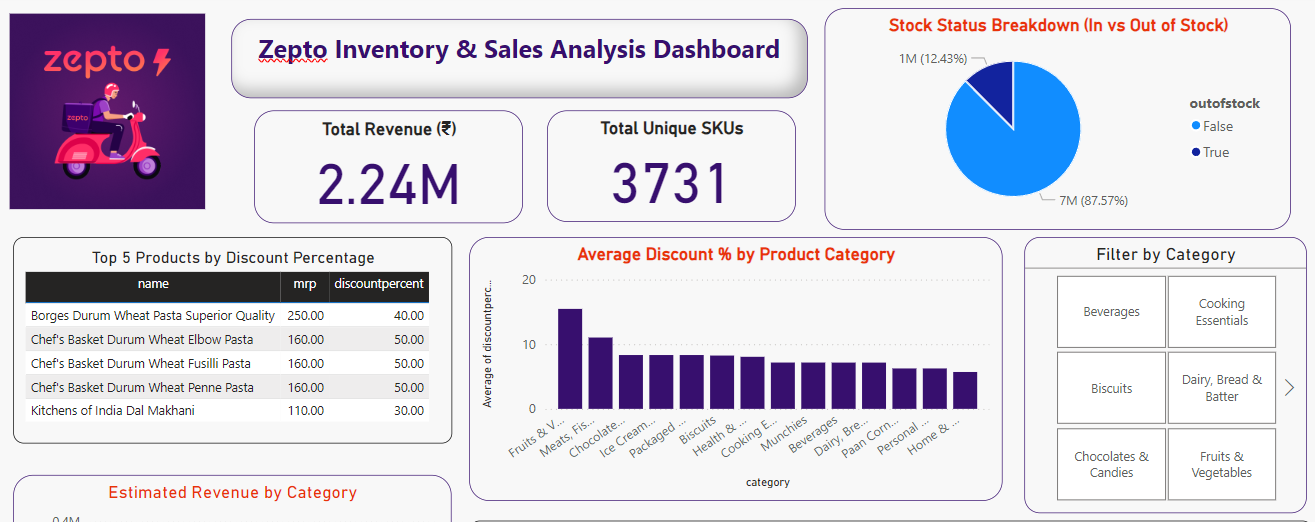Click the Top 5 Products by Discount Percentage title
Screen dimensions: 1315x522
click(233, 258)
